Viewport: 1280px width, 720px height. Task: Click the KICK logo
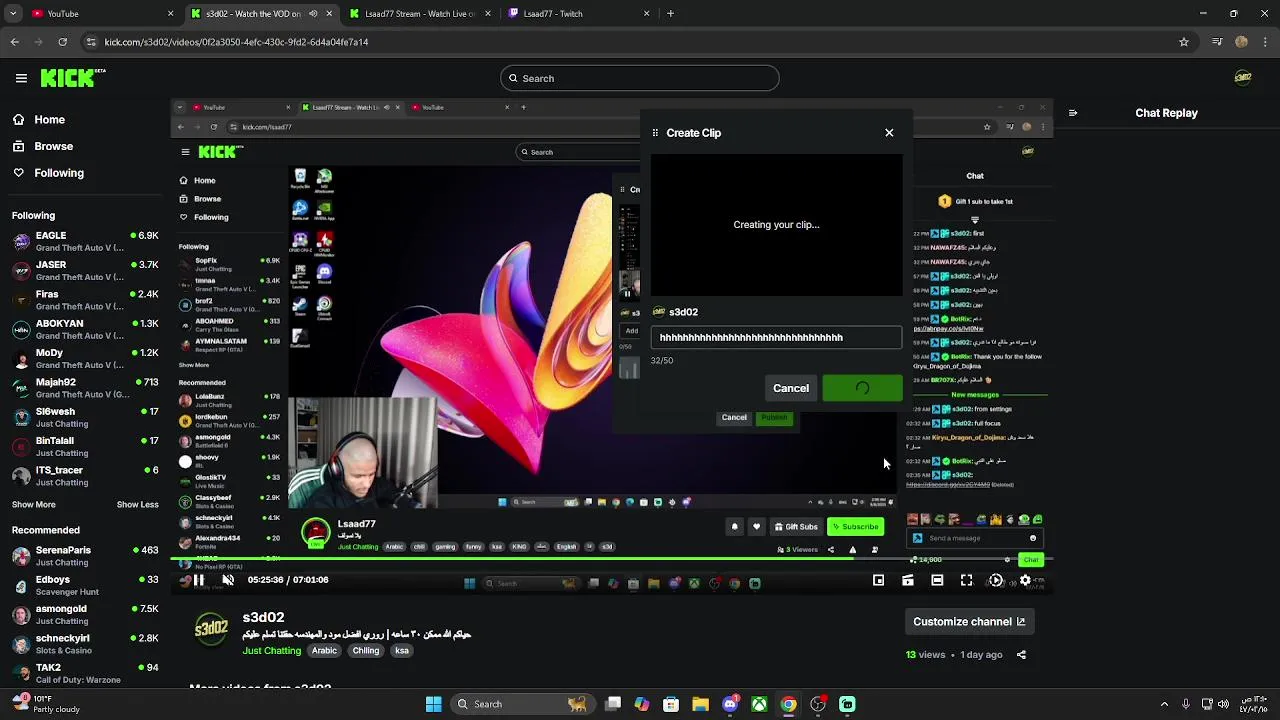pos(73,78)
